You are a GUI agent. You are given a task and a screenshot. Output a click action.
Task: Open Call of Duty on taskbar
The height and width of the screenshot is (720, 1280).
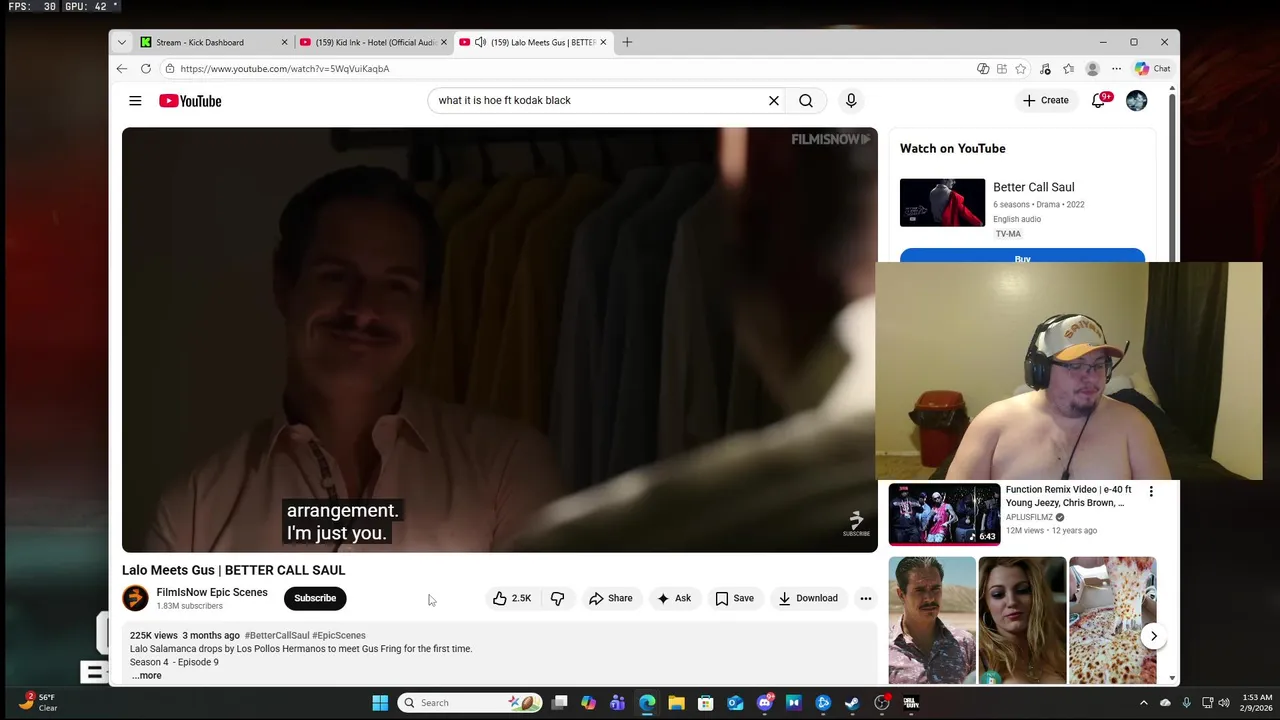coord(911,703)
